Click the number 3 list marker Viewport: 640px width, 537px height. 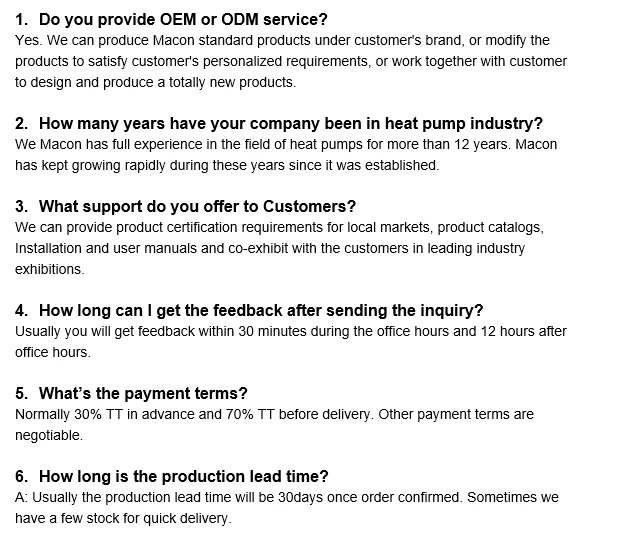pyautogui.click(x=21, y=206)
